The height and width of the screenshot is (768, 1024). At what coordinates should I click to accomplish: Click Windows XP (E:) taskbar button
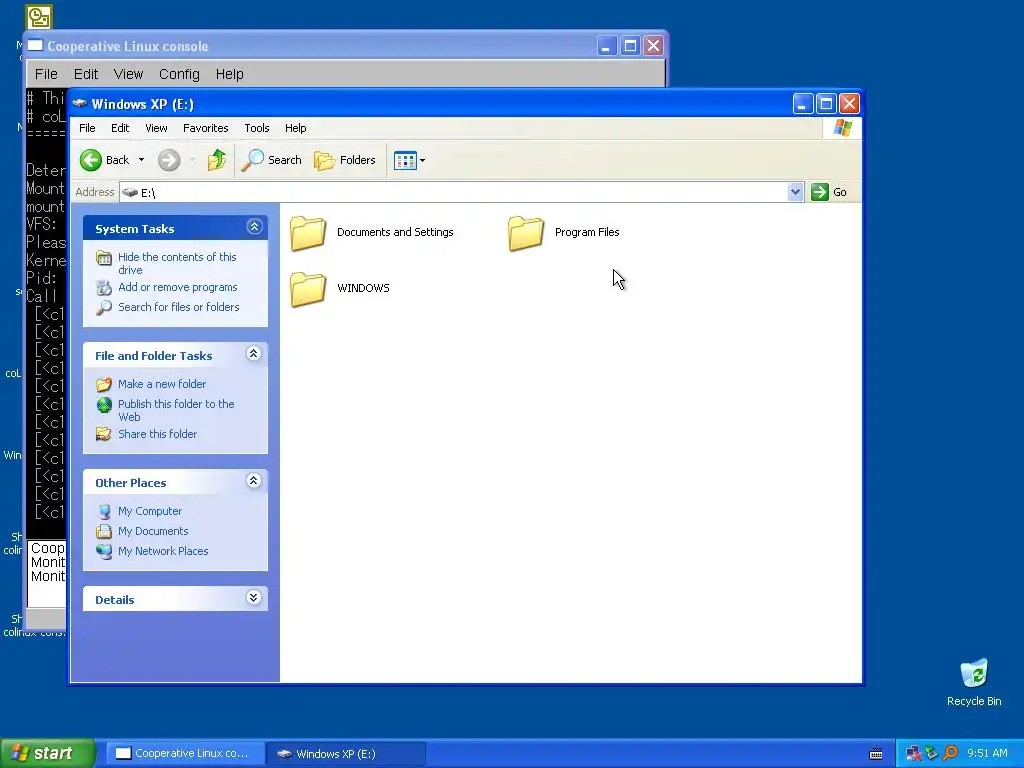(346, 754)
